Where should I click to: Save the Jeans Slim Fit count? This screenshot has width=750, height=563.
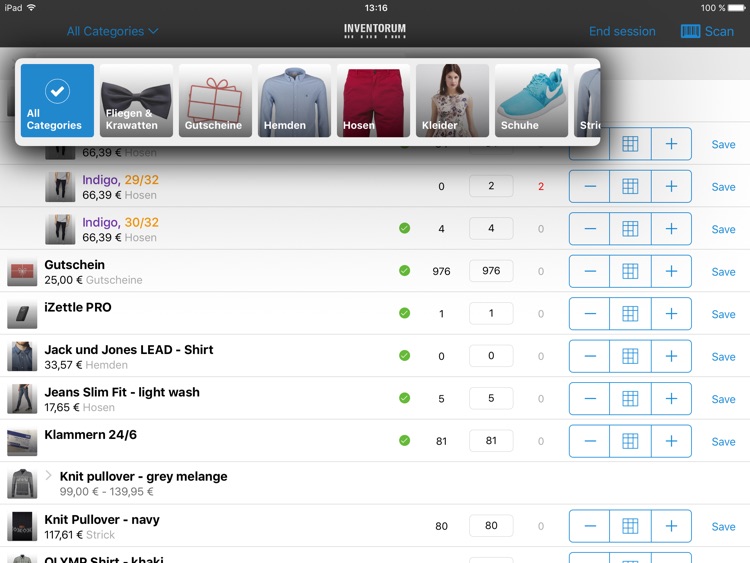pyautogui.click(x=723, y=399)
